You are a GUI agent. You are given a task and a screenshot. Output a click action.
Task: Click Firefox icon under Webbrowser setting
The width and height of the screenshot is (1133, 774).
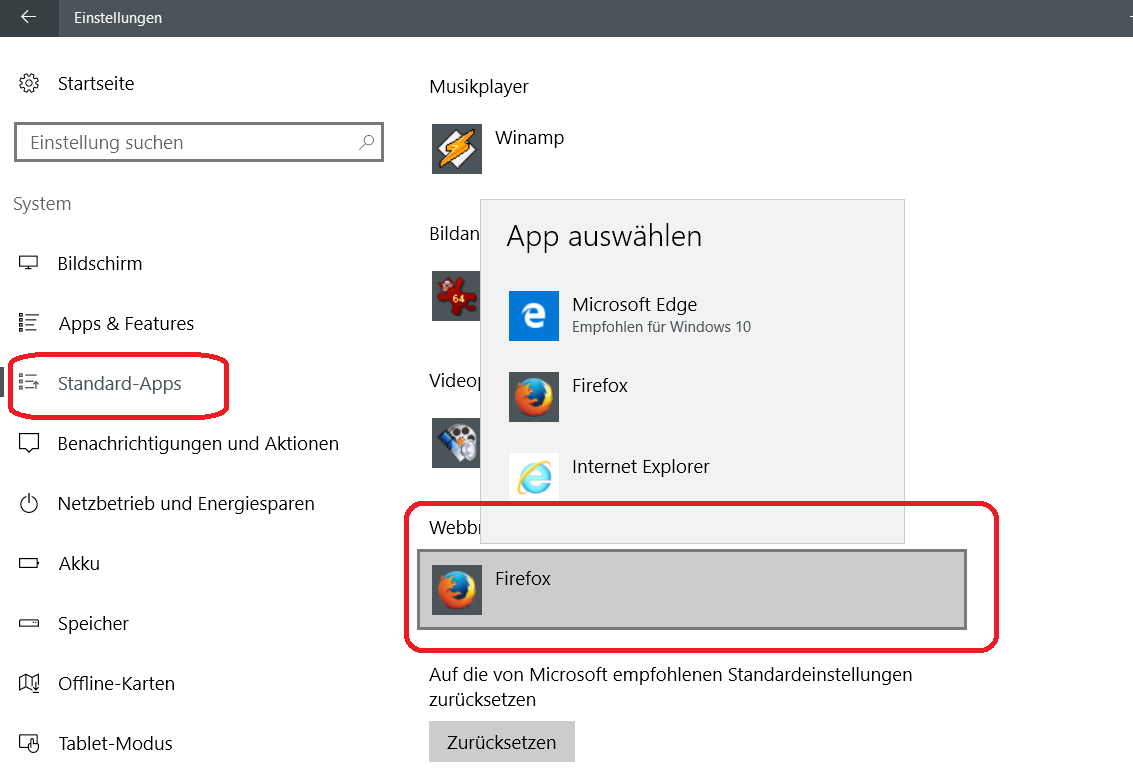coord(457,590)
